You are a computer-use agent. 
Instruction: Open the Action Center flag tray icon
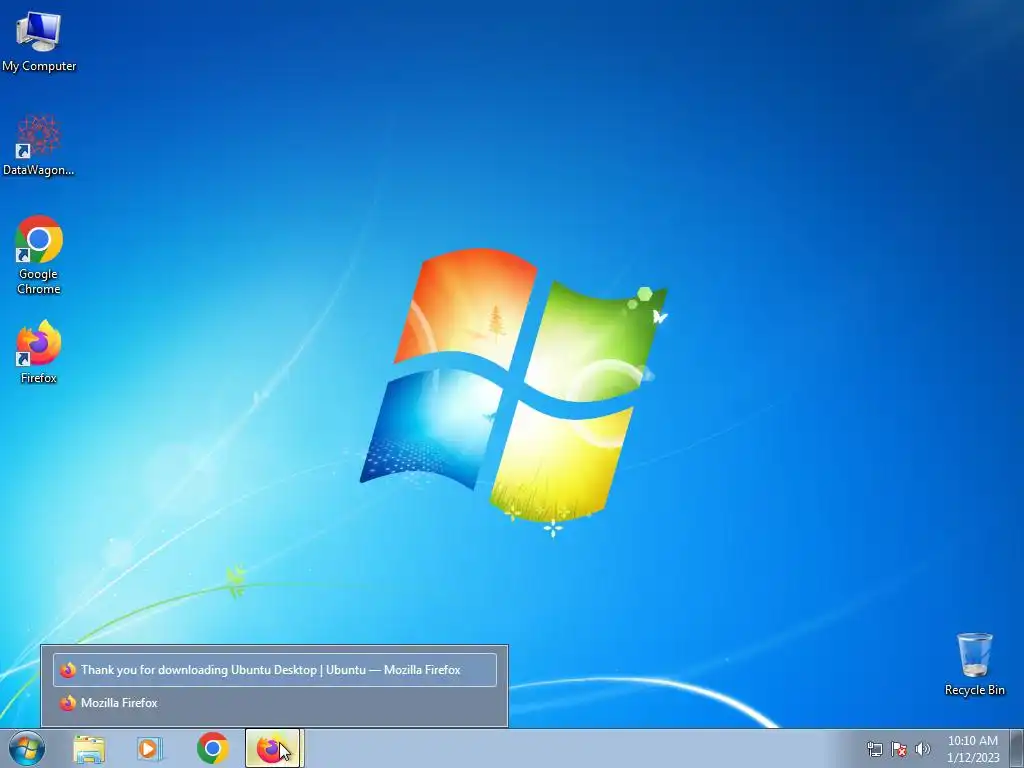click(x=899, y=749)
